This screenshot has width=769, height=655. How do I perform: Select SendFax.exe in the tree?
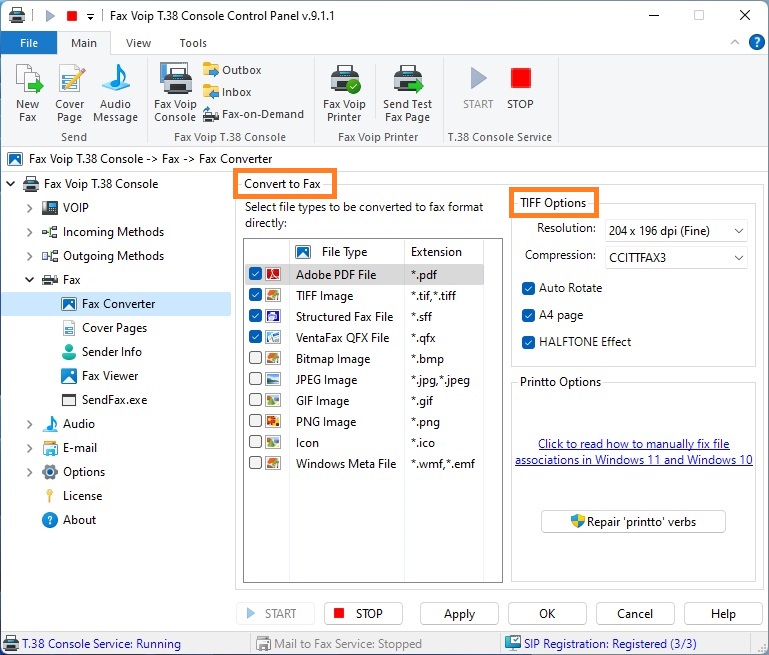pos(104,400)
